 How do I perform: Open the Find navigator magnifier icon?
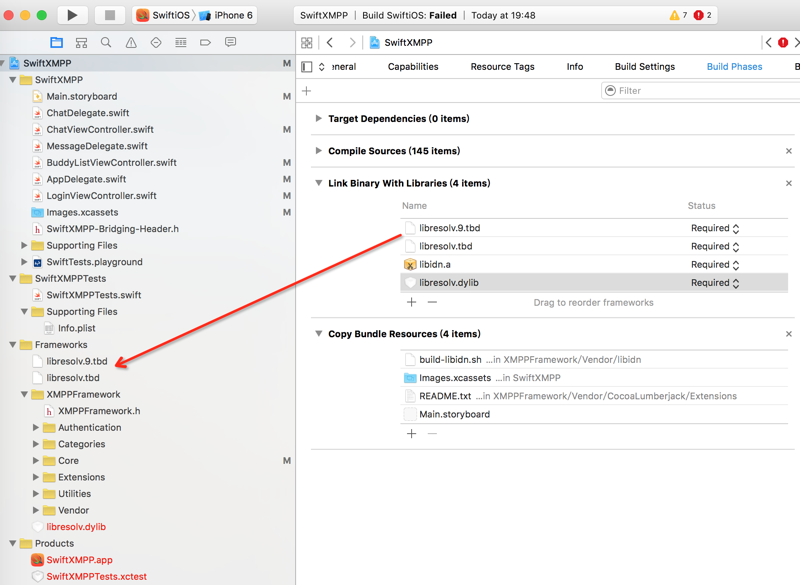[106, 42]
